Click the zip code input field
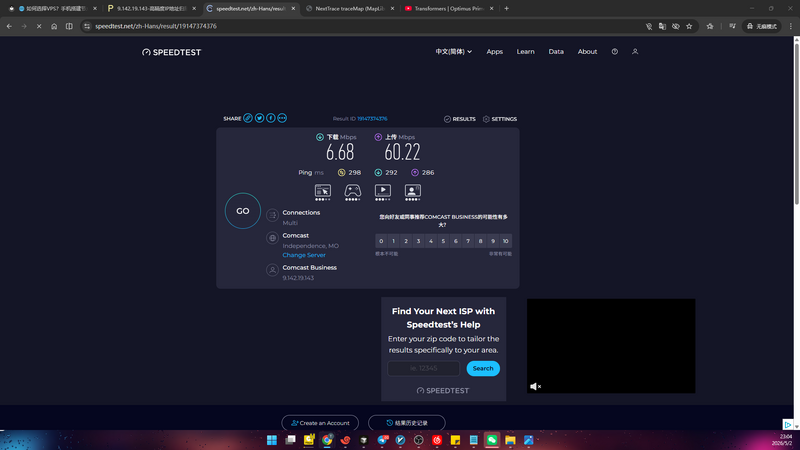800x450 pixels. [x=423, y=368]
